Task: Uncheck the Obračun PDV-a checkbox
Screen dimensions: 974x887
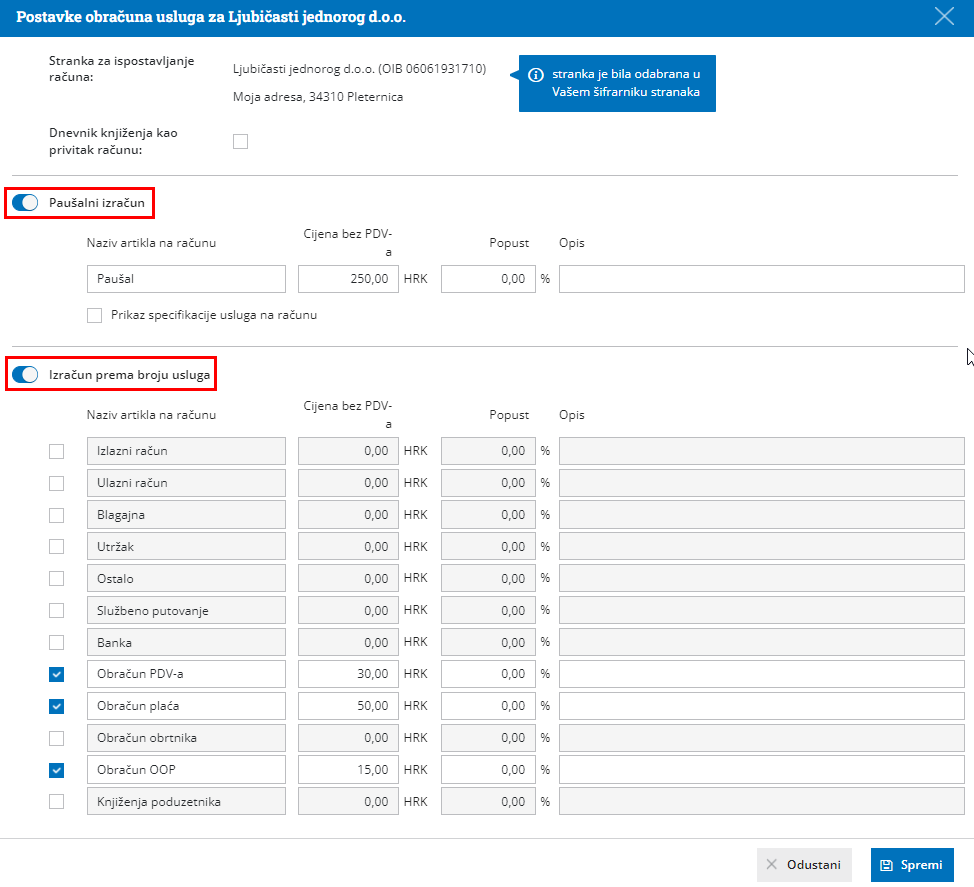Action: point(57,675)
